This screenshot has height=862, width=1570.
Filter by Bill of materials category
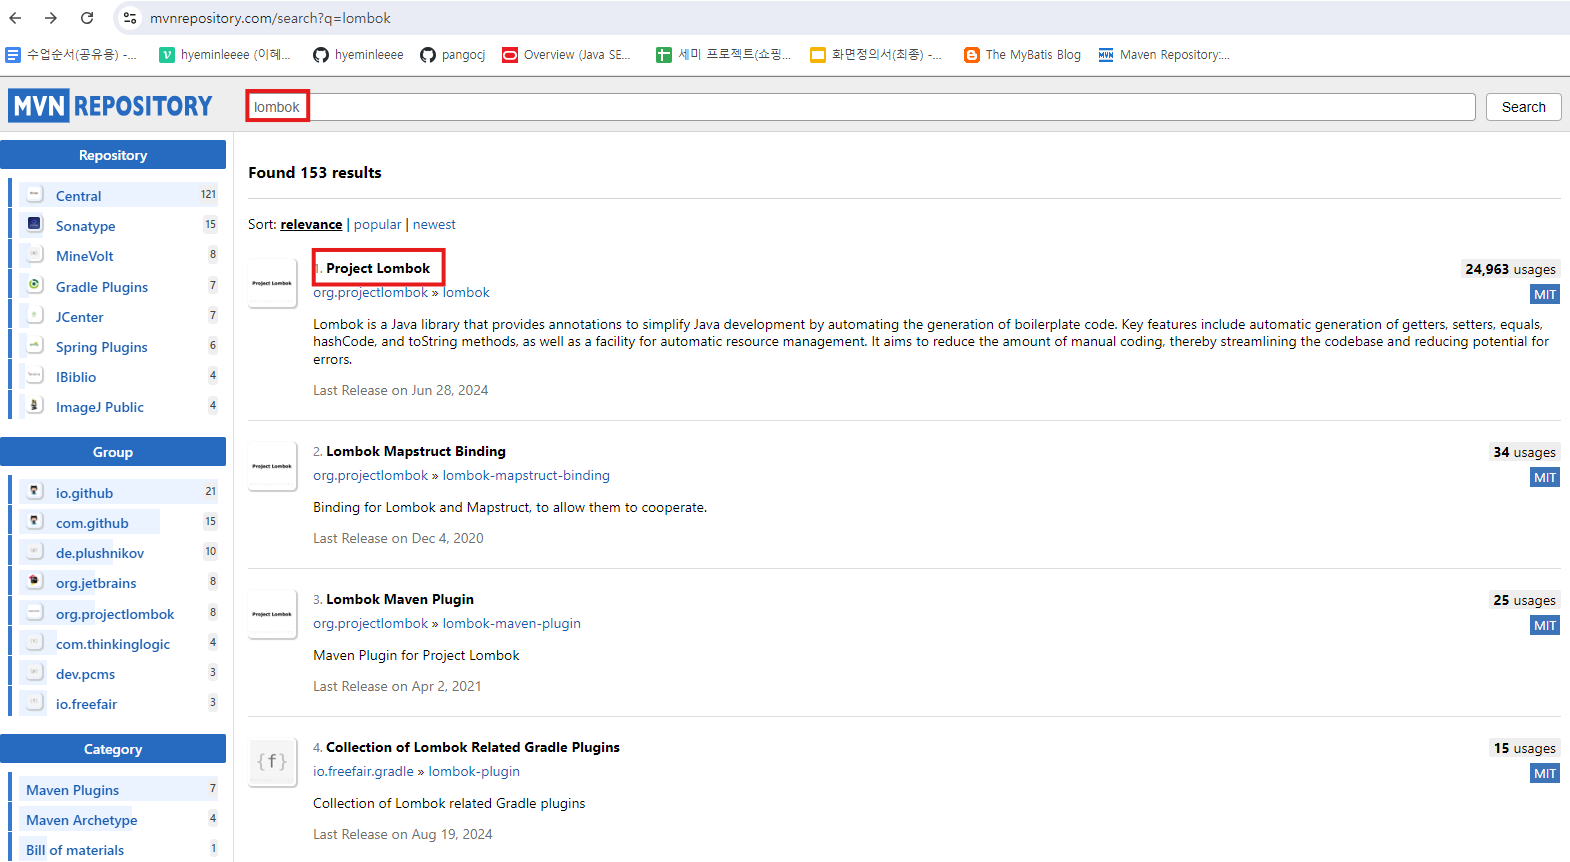coord(75,850)
